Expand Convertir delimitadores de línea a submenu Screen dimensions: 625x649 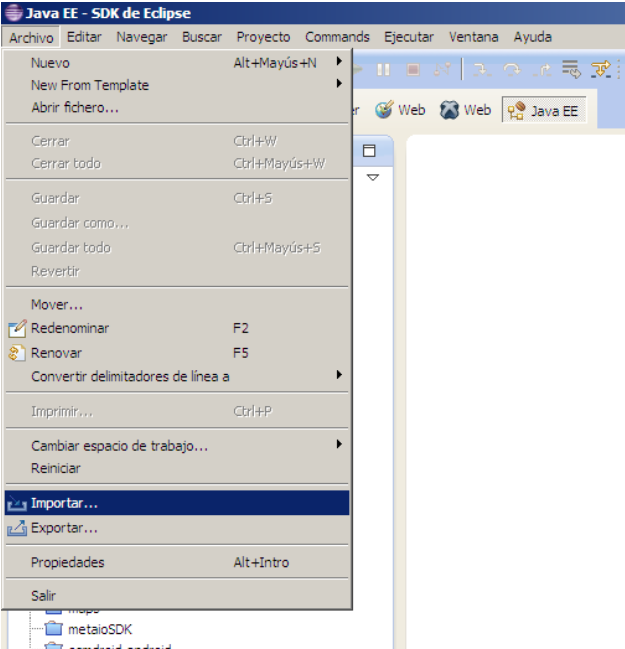177,376
